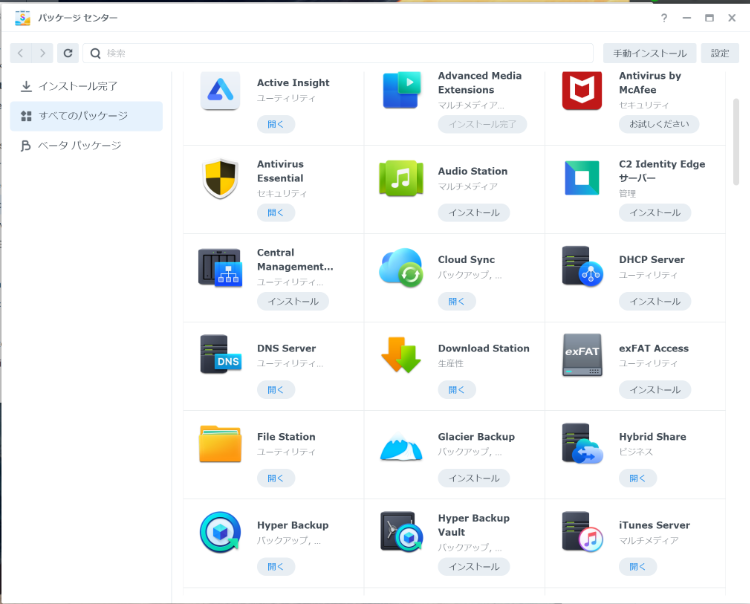Open Hyper Backup with 開く button

(276, 567)
